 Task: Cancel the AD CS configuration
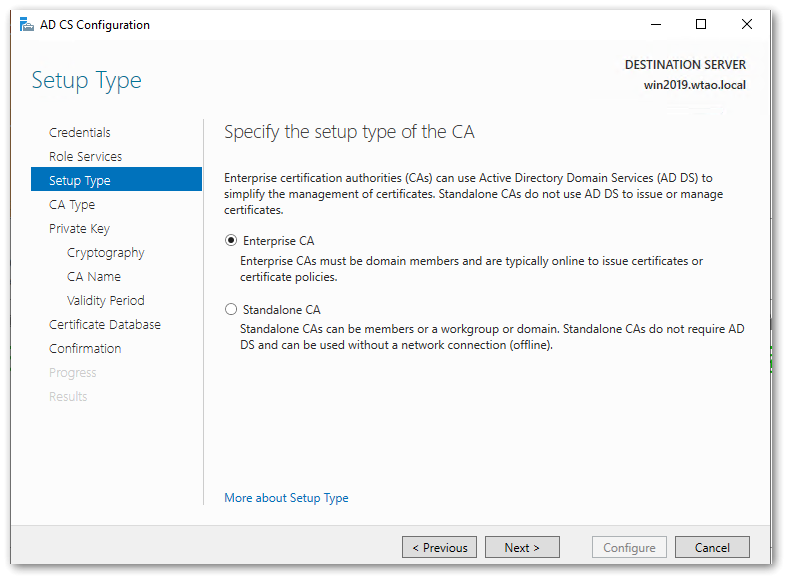pyautogui.click(x=712, y=547)
